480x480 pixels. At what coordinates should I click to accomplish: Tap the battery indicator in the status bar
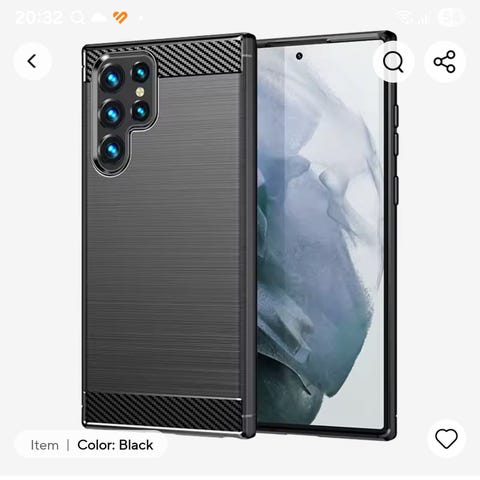(451, 17)
